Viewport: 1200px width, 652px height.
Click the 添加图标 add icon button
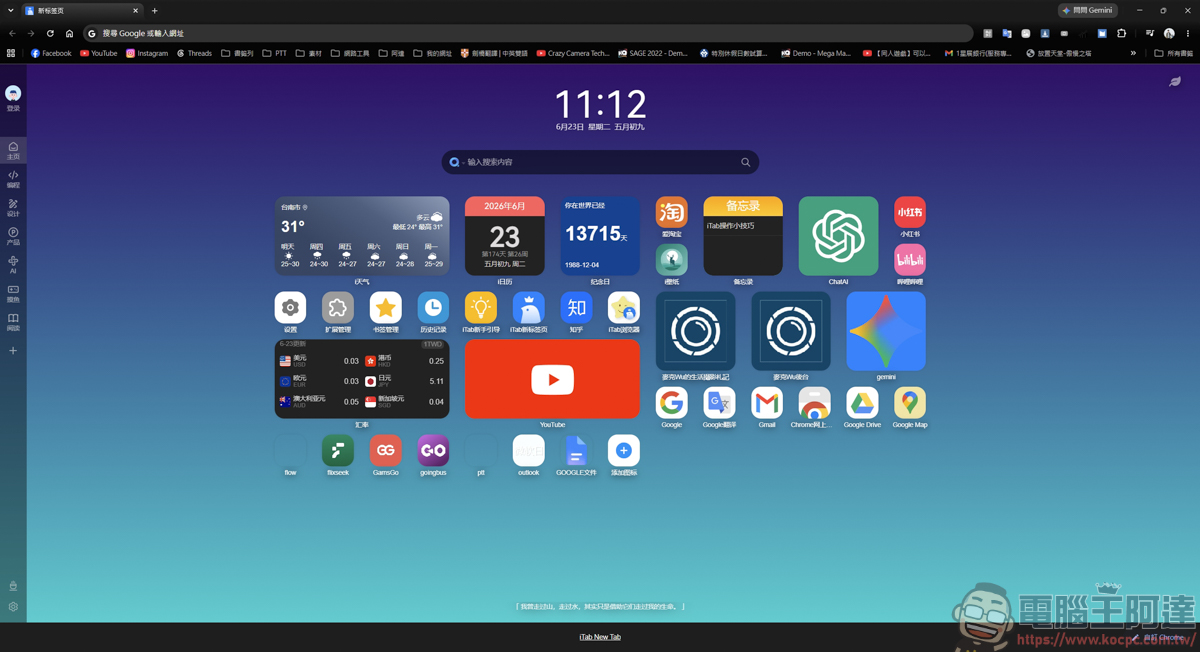coord(624,451)
